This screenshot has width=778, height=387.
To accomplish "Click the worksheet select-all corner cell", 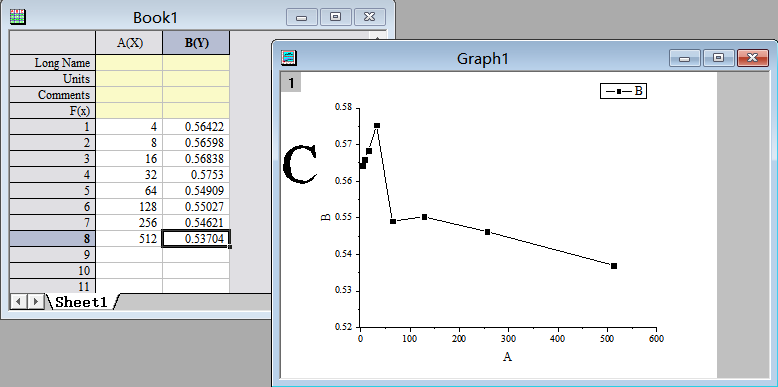I will pos(53,43).
